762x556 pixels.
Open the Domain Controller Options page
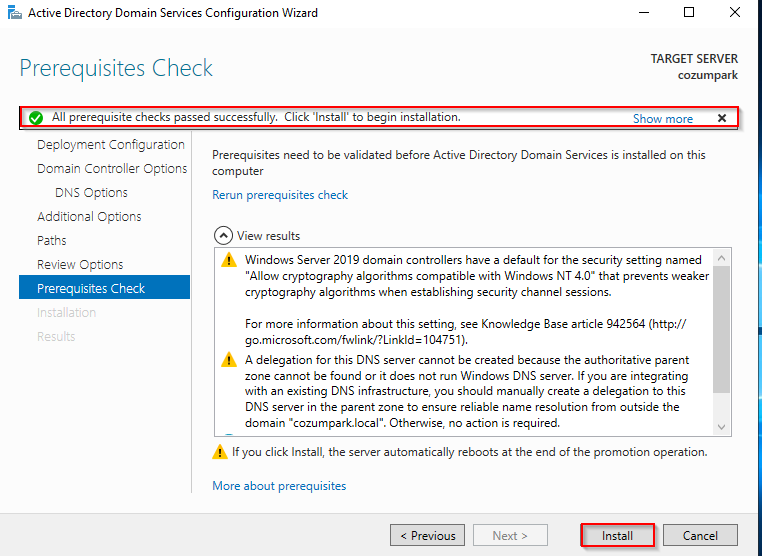point(112,169)
